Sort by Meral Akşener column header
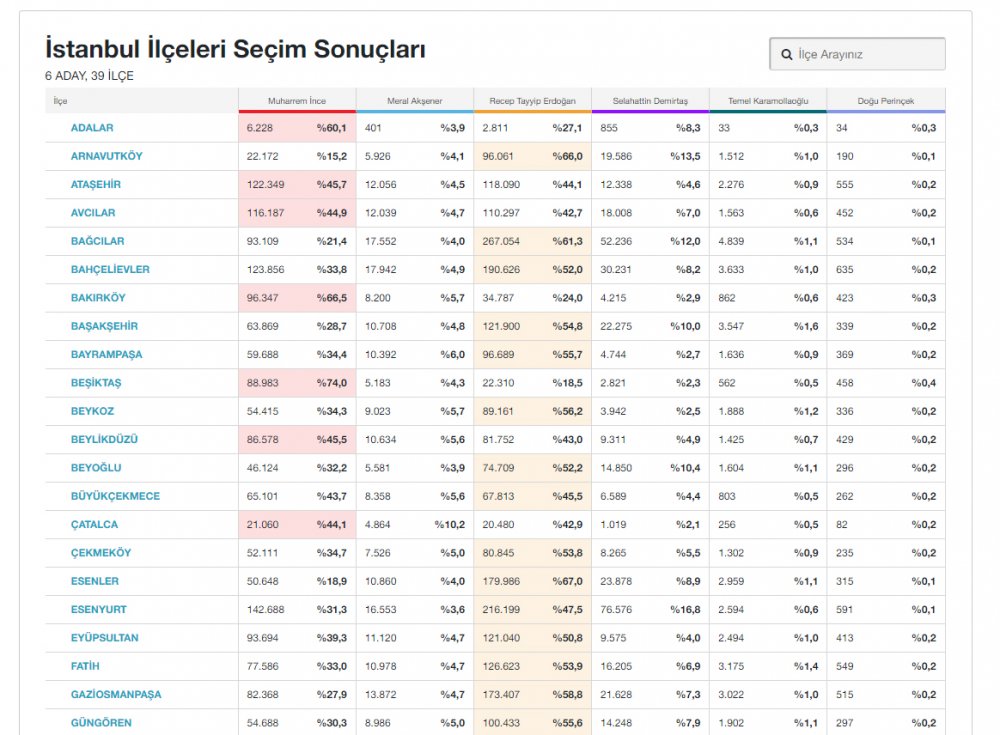1000x735 pixels. point(414,101)
